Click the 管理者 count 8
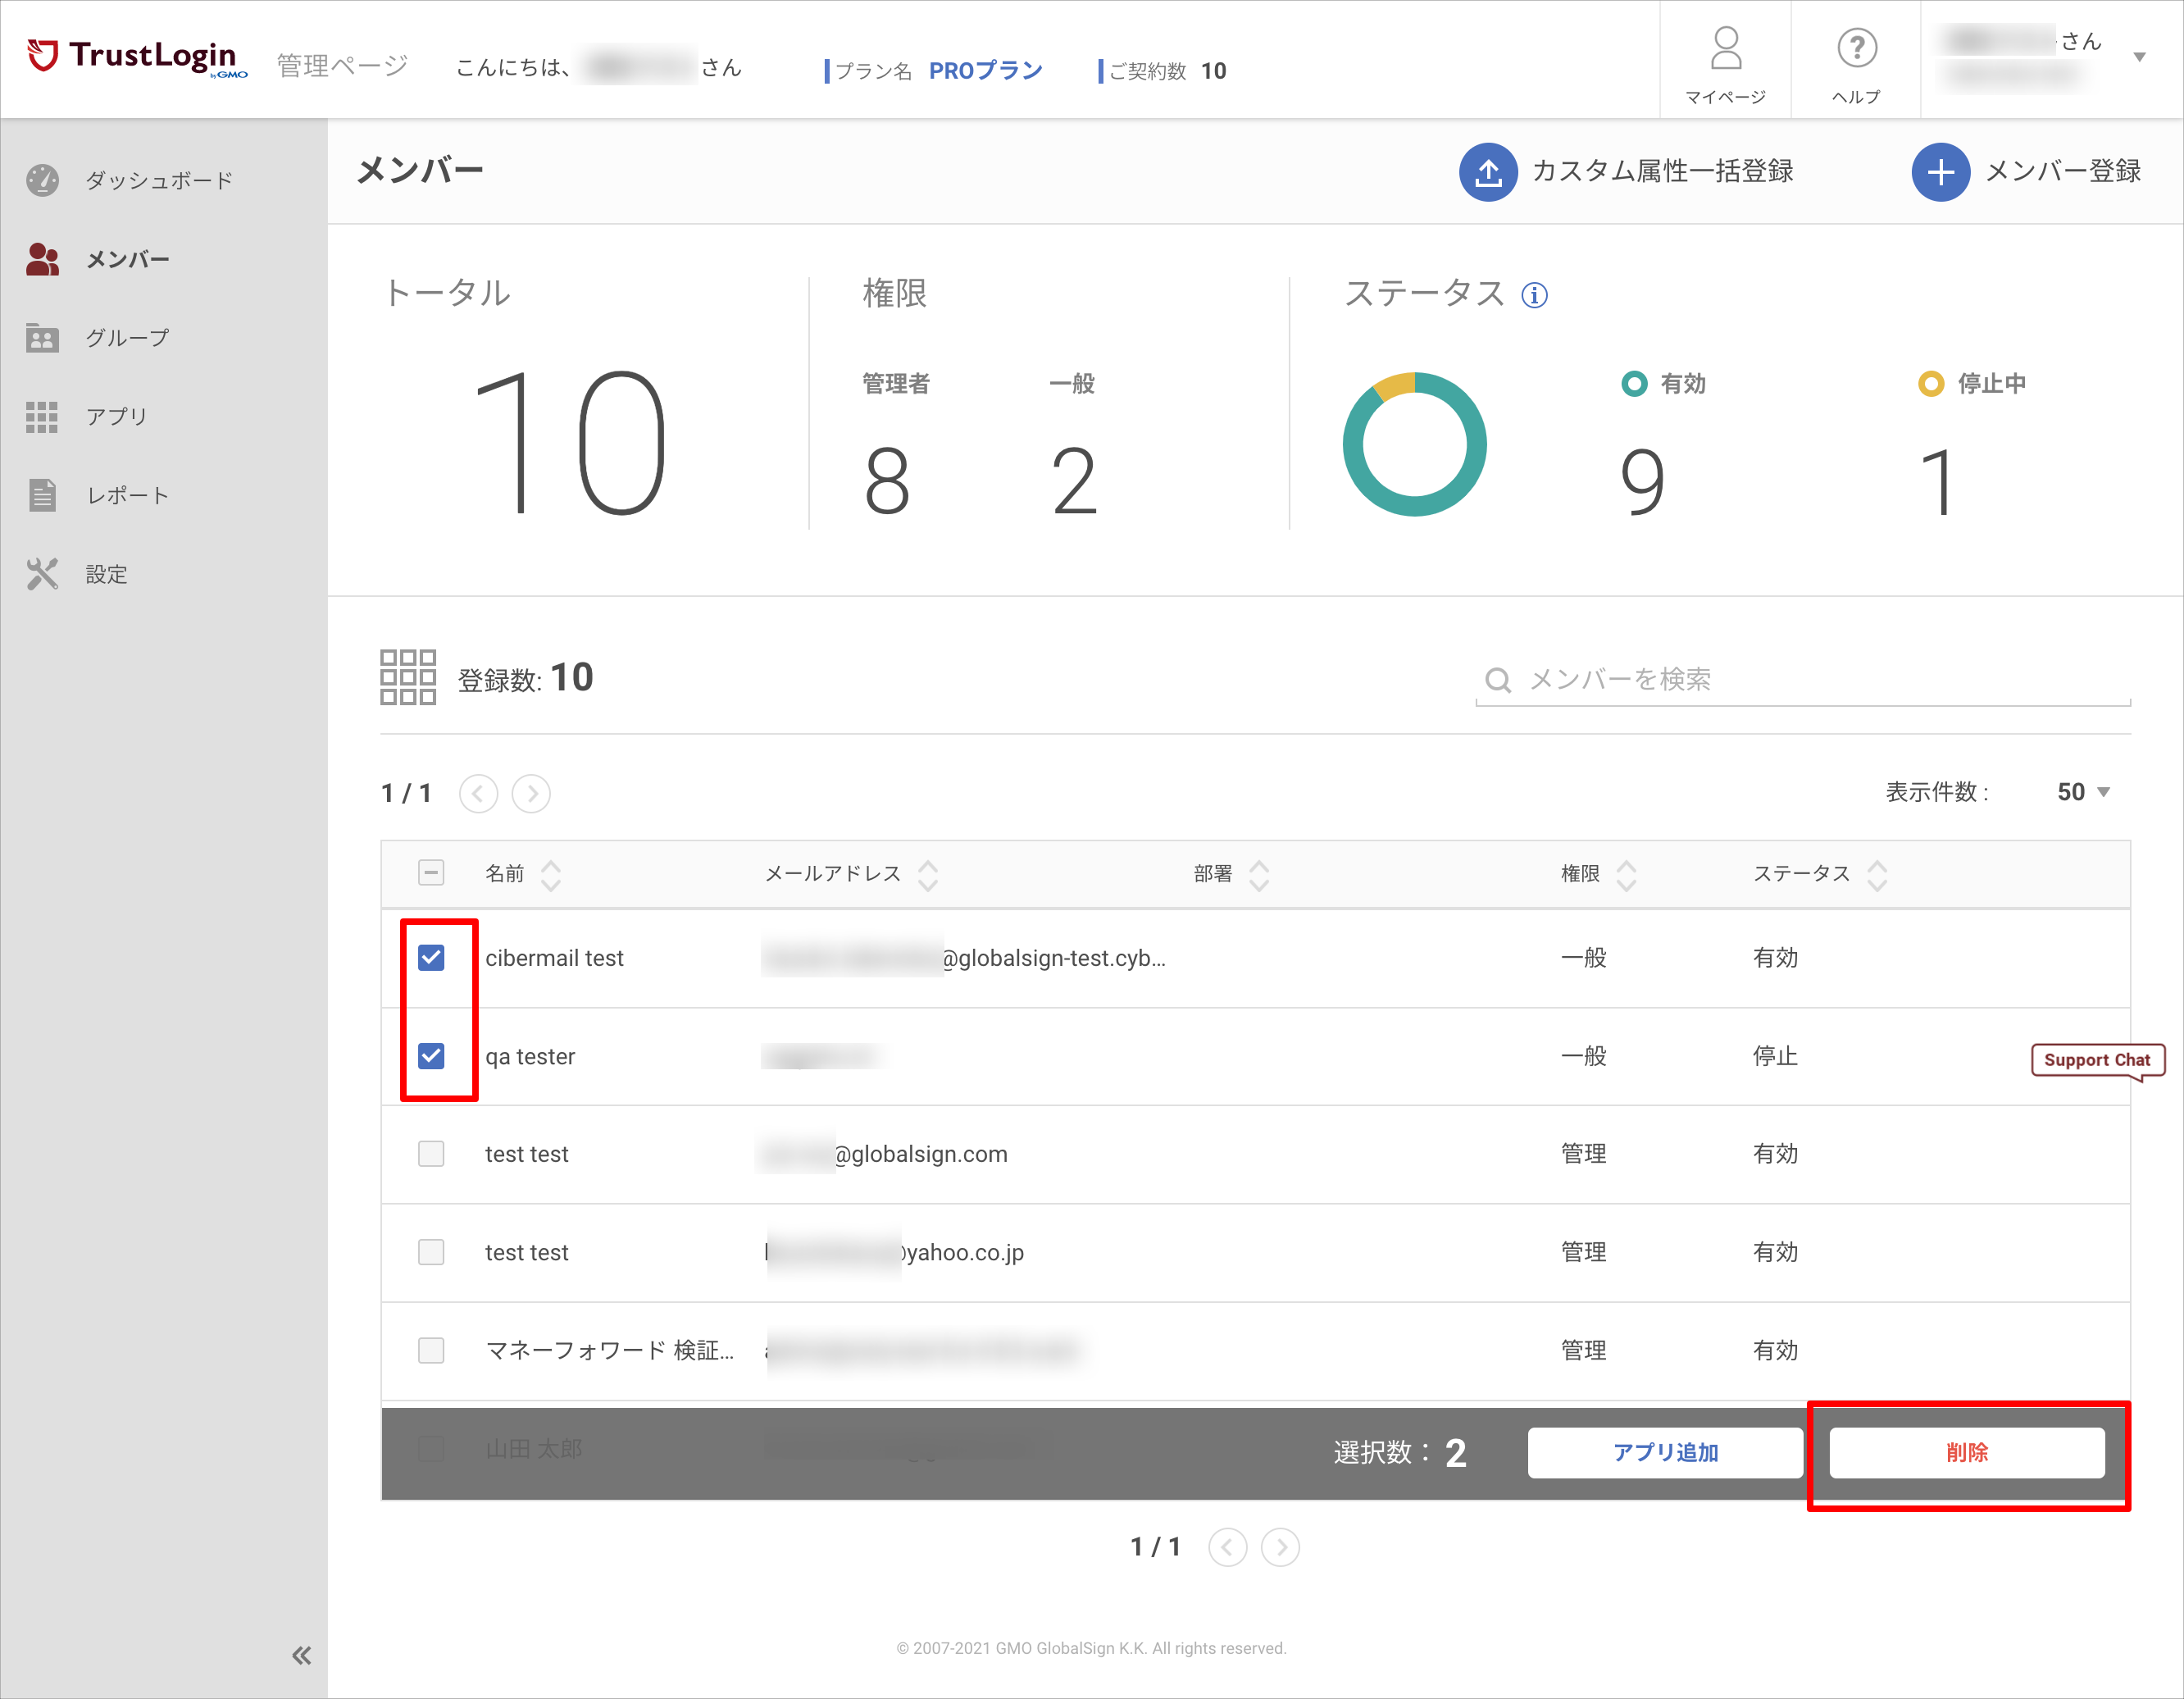This screenshot has width=2184, height=1699. point(887,482)
